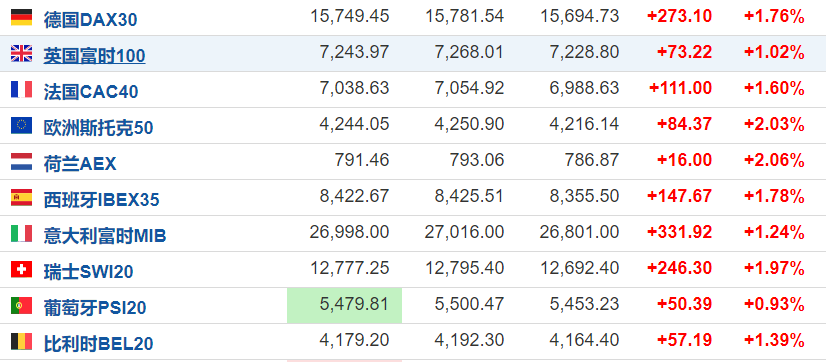Click the Belgium flag icon
This screenshot has height=362, width=826.
coord(22,341)
